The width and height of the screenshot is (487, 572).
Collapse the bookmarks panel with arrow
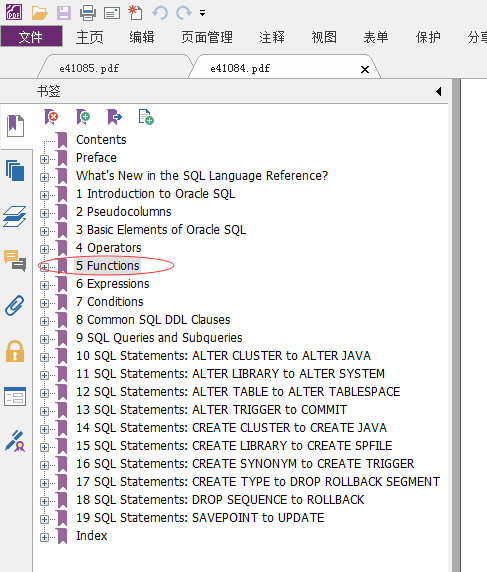tap(438, 91)
